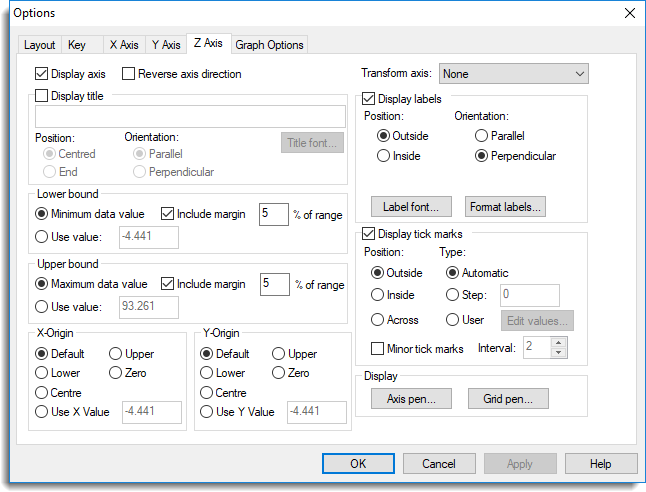Screen dimensions: 646x492
Task: Switch to the Layout tab
Action: pos(40,45)
